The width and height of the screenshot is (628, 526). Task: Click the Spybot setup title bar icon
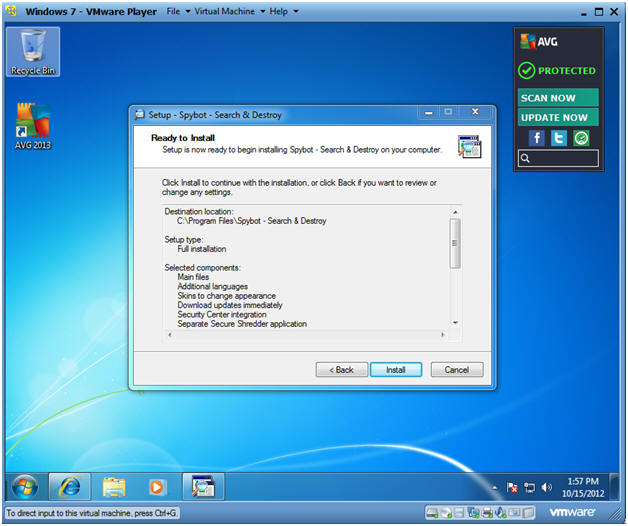139,115
